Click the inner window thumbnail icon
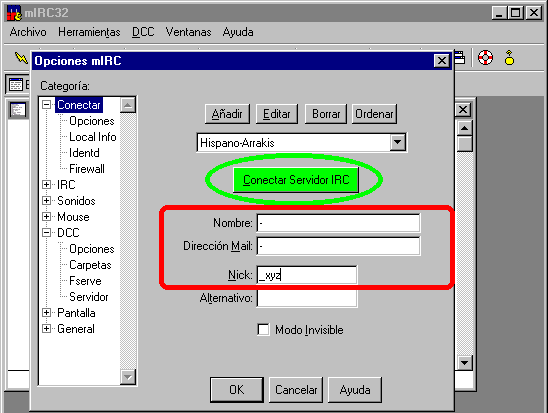 [18, 110]
